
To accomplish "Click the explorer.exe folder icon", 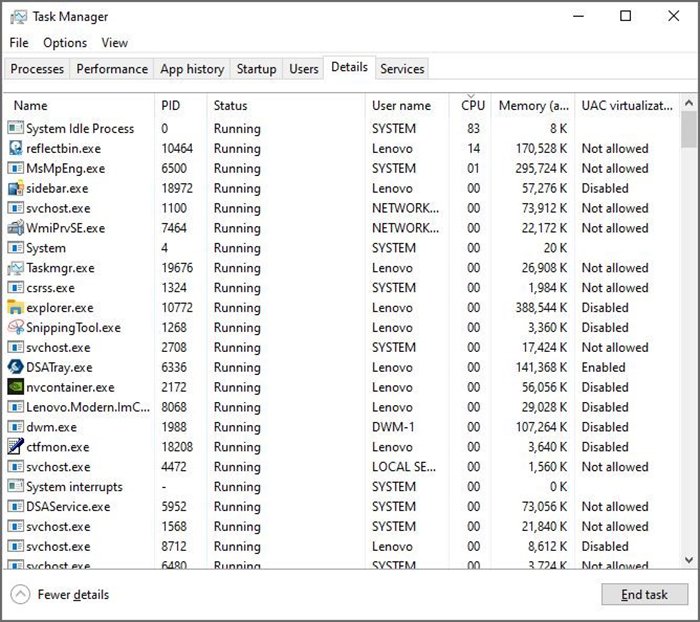I will coord(15,308).
